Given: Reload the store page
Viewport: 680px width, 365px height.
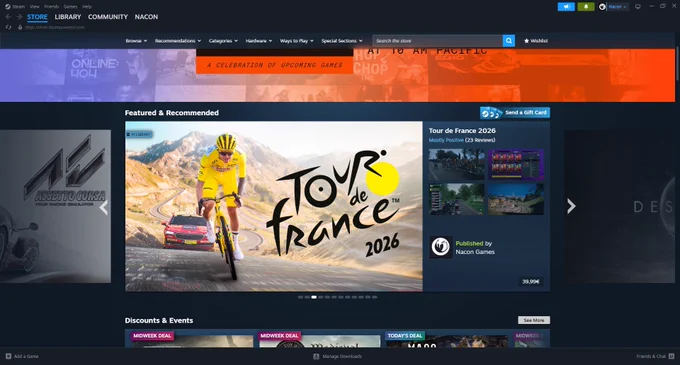Looking at the screenshot, I should tap(8, 27).
